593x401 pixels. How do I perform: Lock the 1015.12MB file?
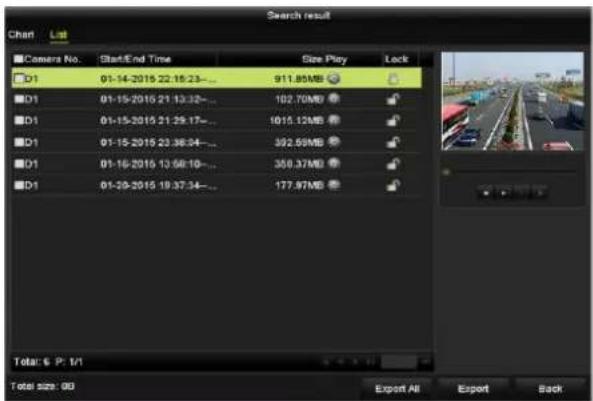[393, 121]
